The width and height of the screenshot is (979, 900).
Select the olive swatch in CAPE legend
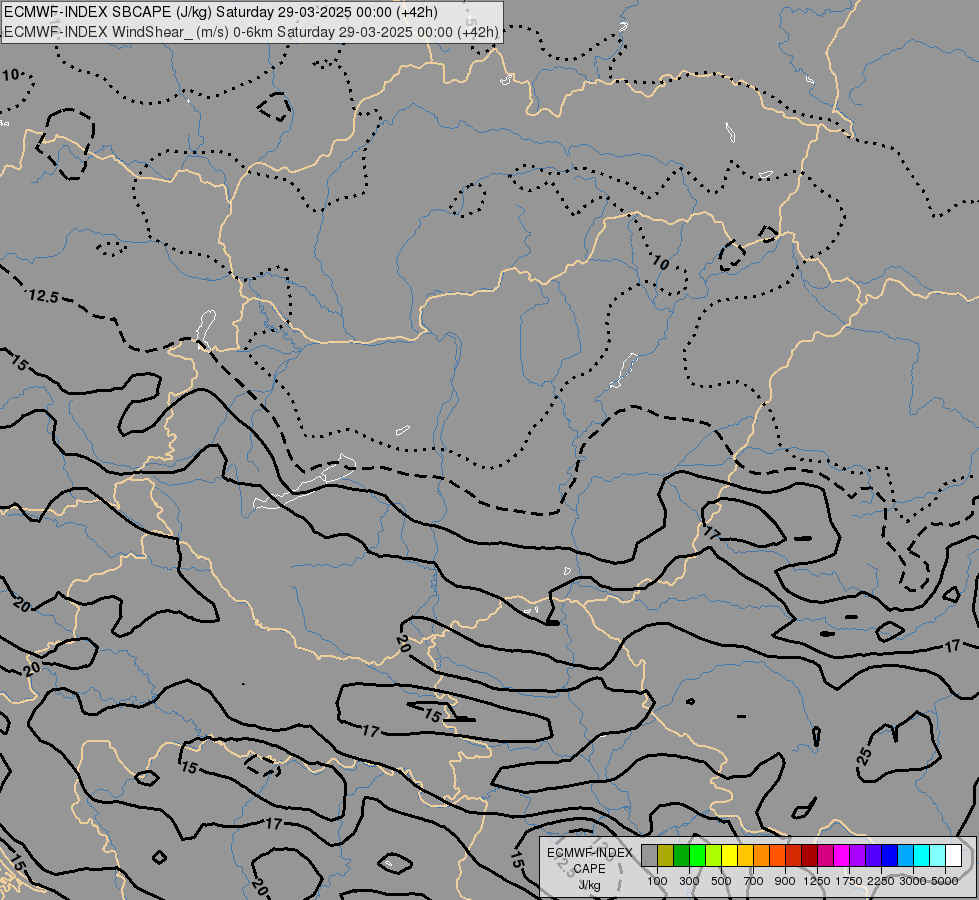(666, 856)
